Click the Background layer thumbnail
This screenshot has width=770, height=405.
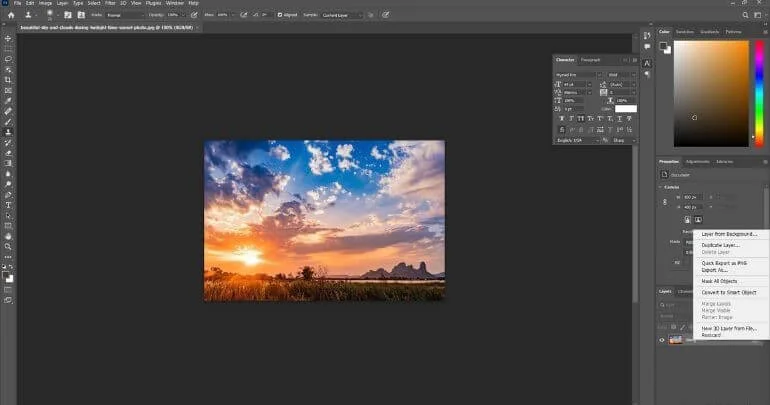(x=676, y=340)
